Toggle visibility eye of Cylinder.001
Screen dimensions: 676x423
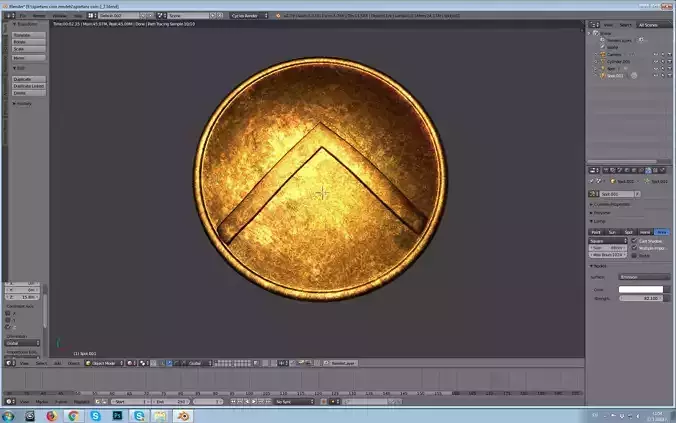click(656, 61)
